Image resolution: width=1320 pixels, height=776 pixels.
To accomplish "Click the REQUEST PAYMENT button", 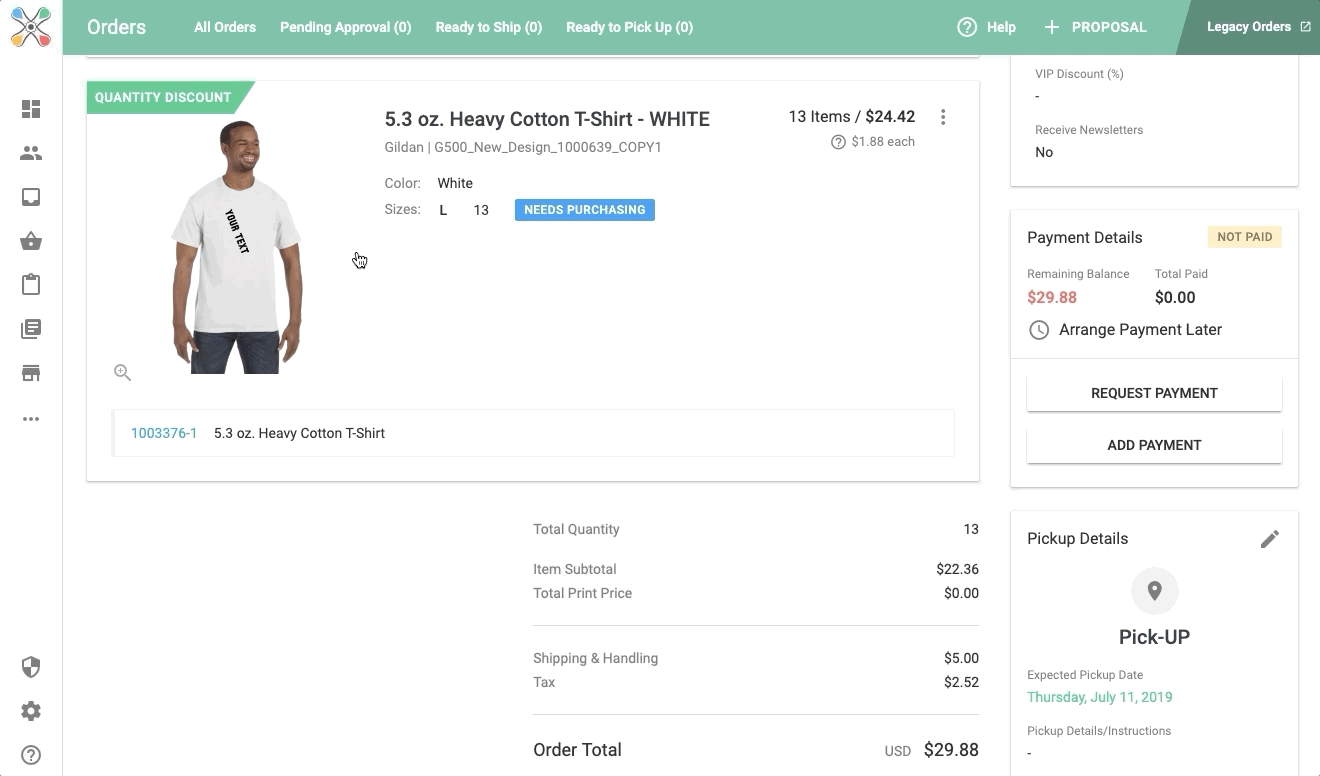I will pyautogui.click(x=1154, y=393).
